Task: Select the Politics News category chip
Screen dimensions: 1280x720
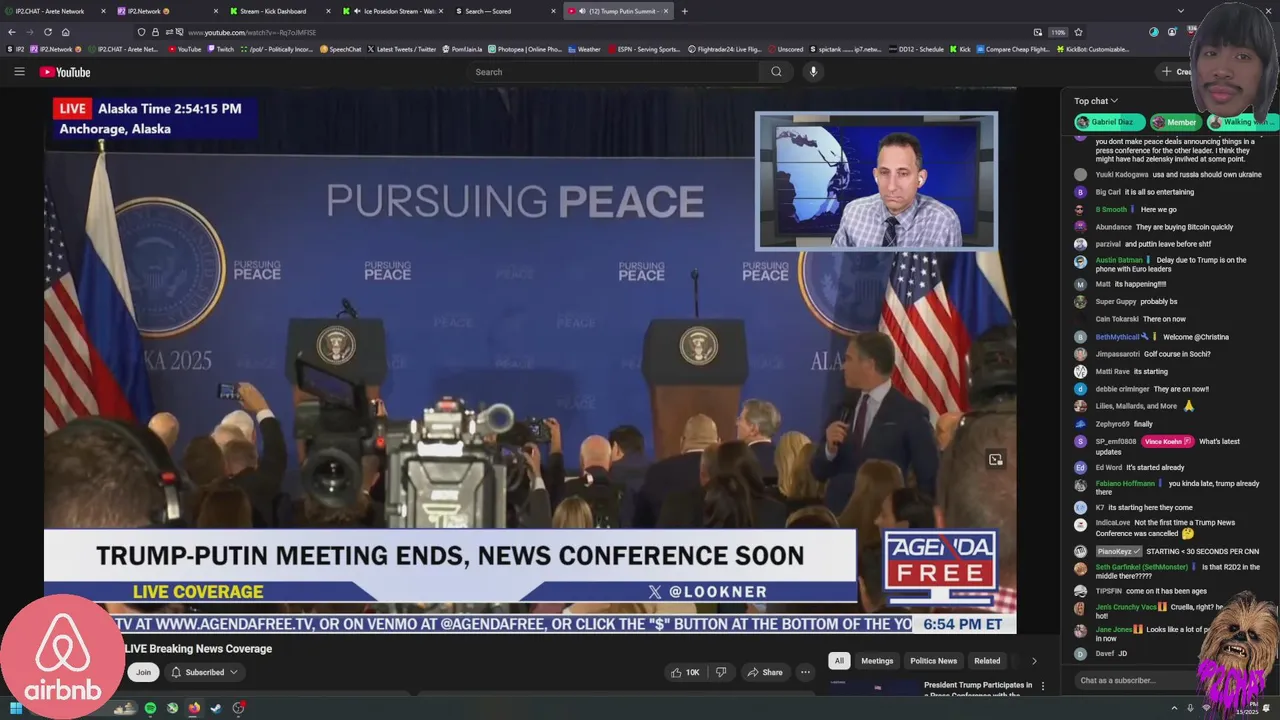Action: tap(933, 661)
